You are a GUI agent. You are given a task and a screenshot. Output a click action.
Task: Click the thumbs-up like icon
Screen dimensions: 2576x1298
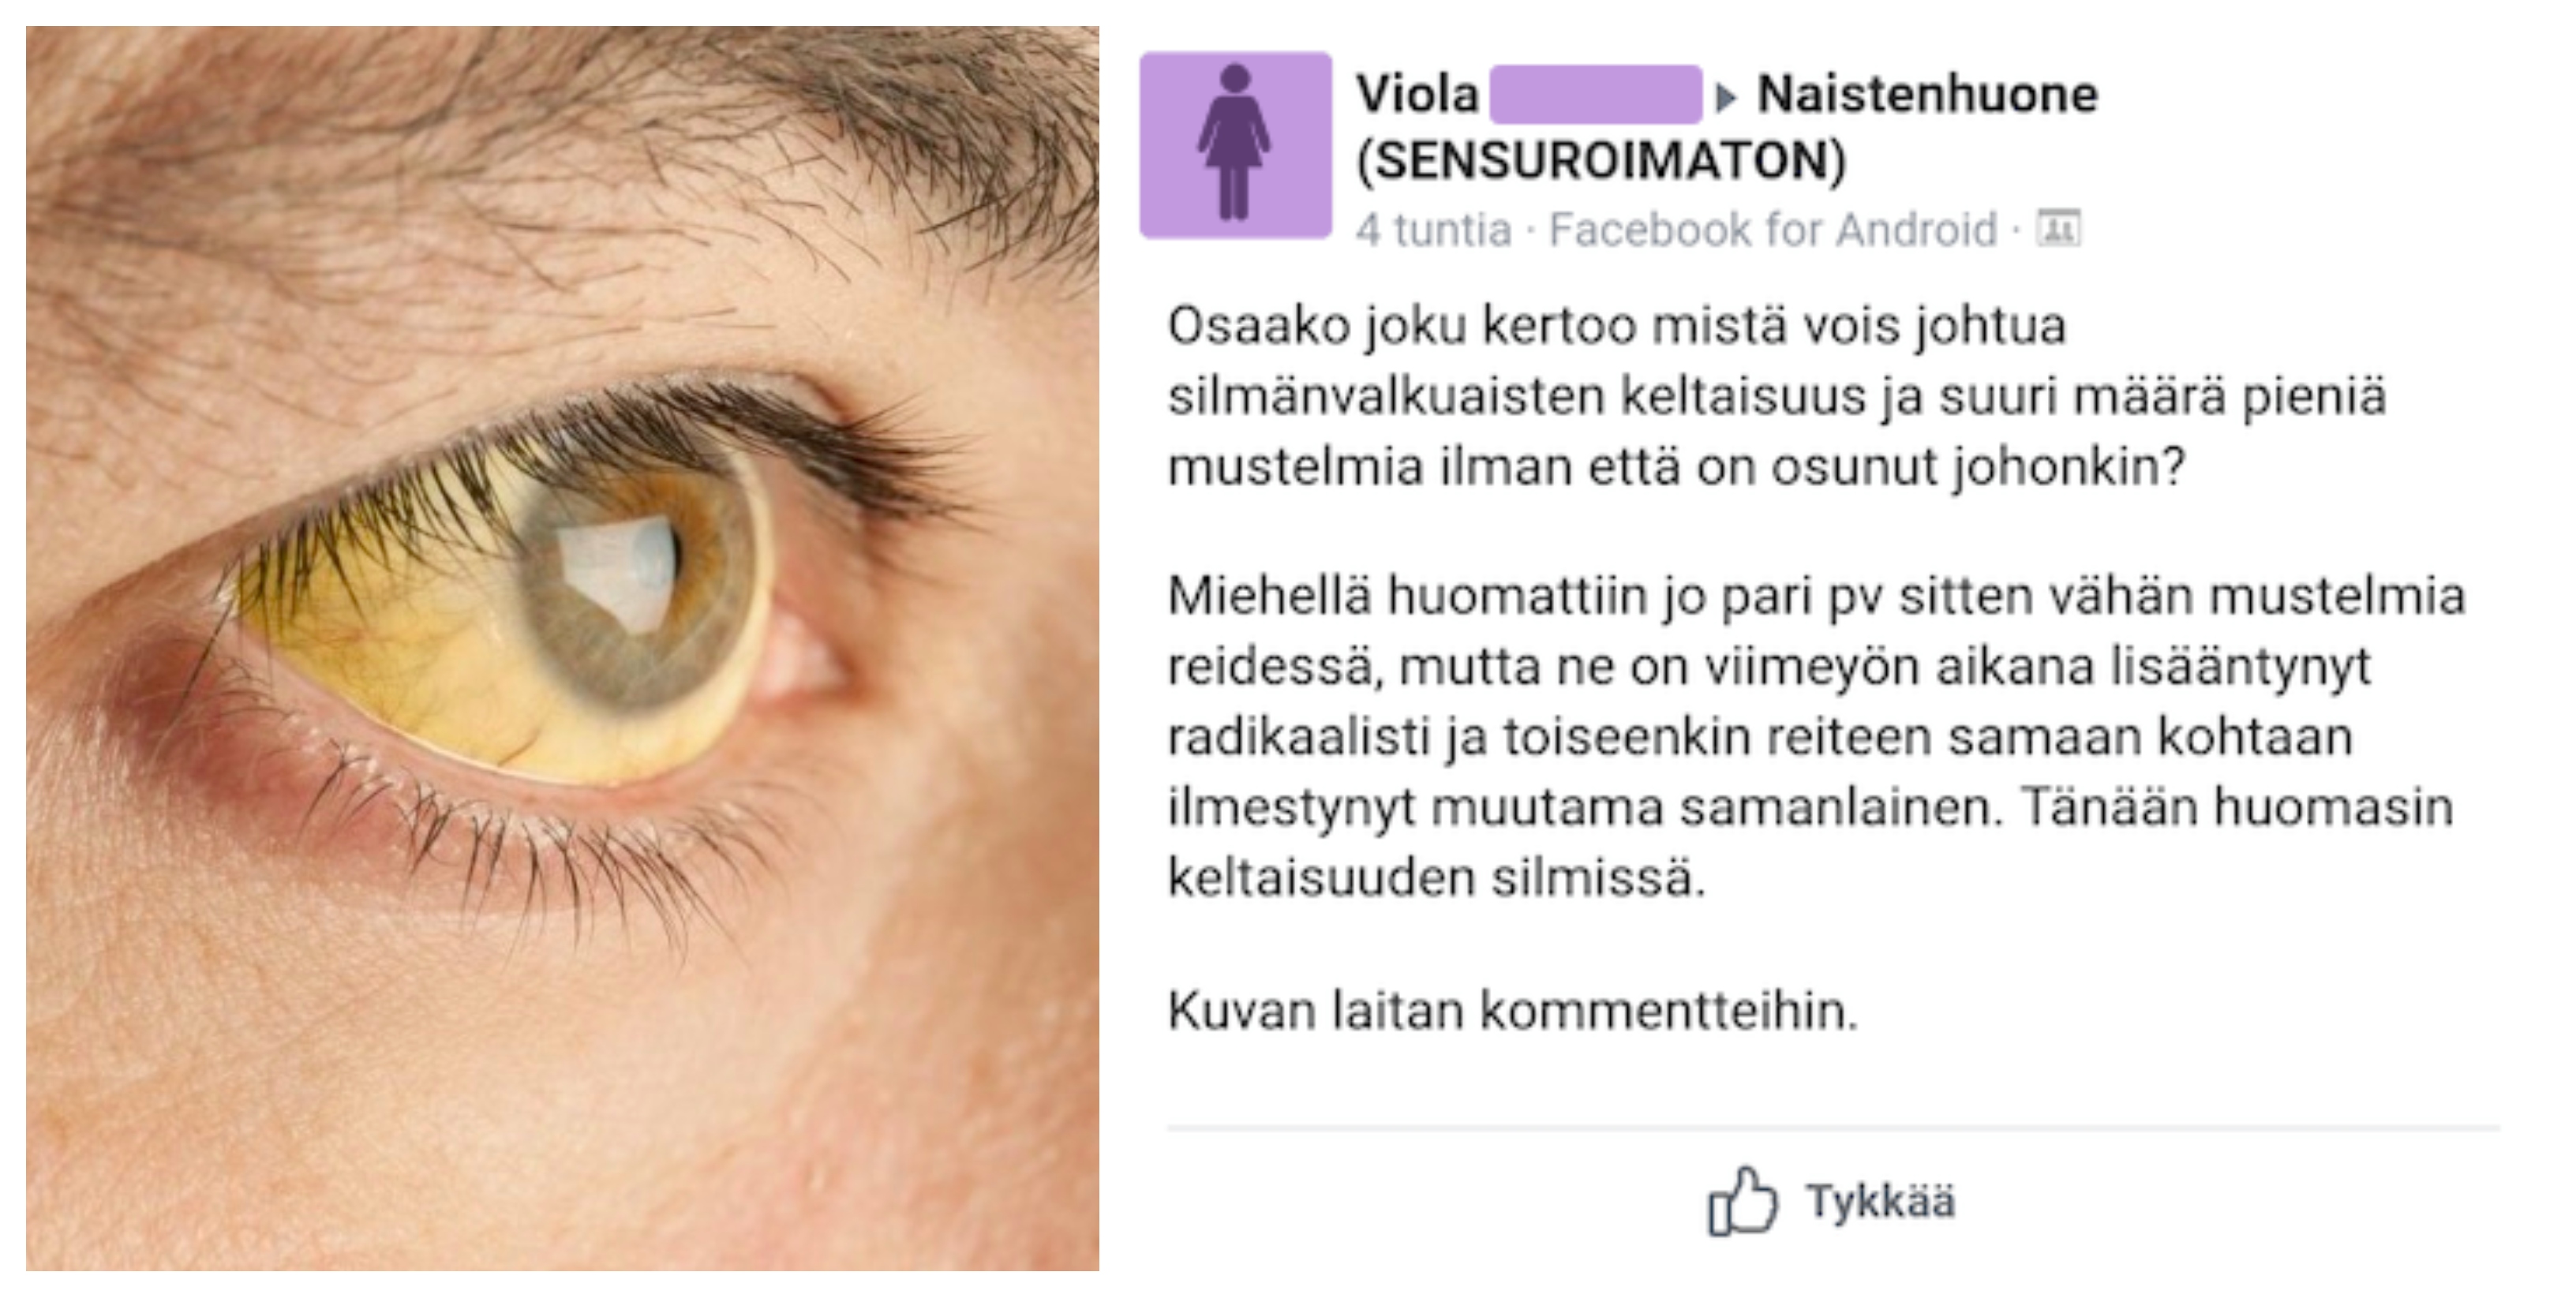(x=1742, y=1200)
